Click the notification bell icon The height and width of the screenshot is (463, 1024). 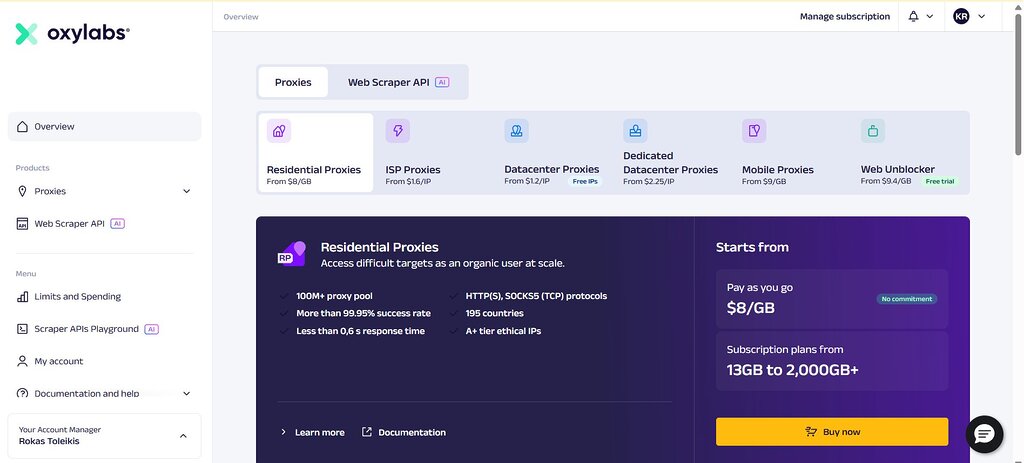[x=913, y=16]
